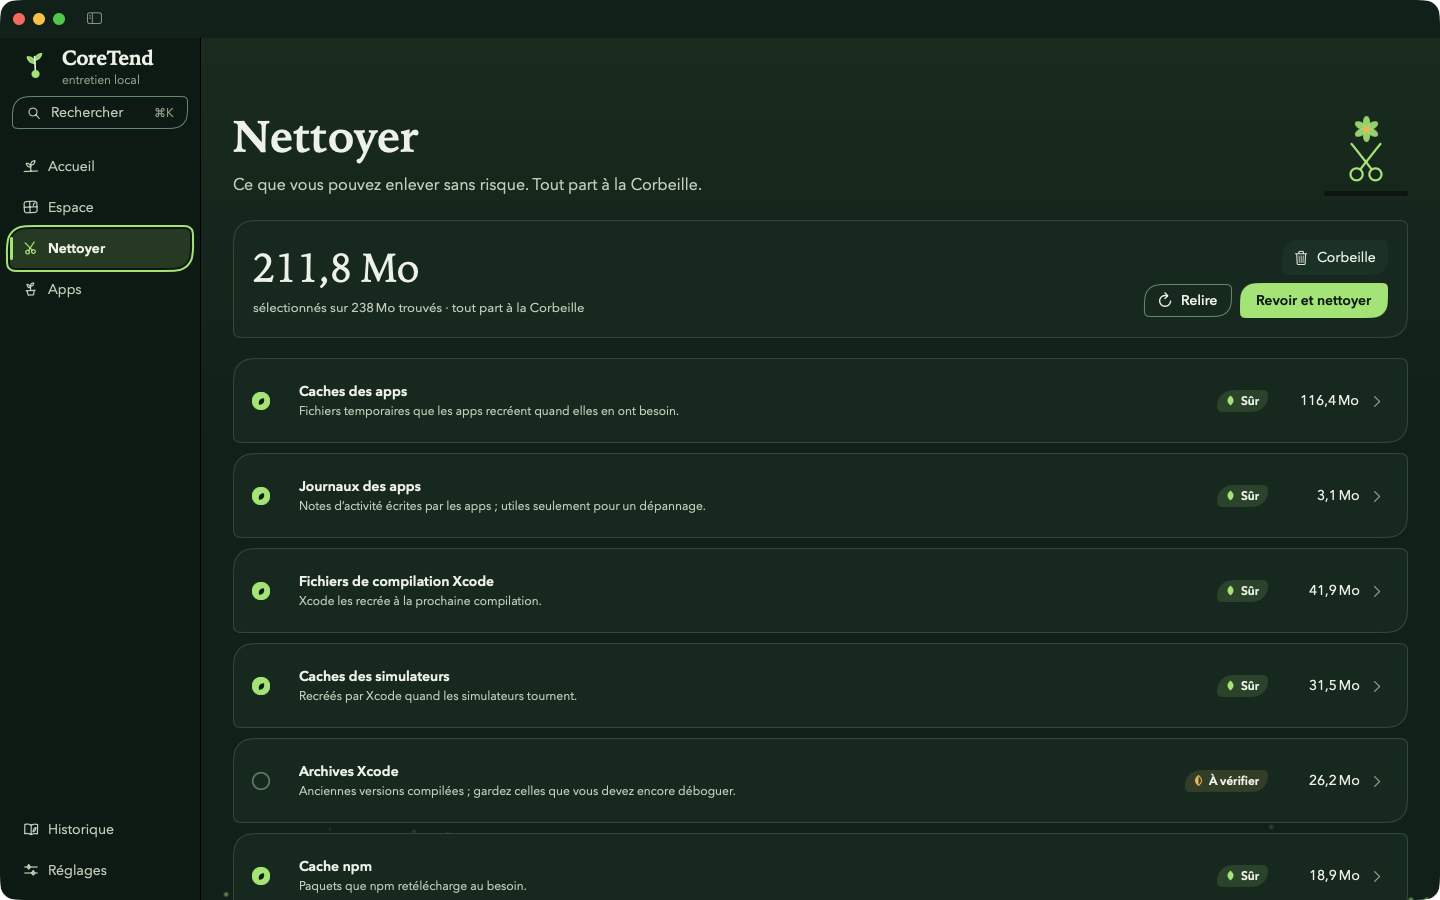Click the Accueil sprout icon in sidebar
The image size is (1440, 900).
pos(31,166)
